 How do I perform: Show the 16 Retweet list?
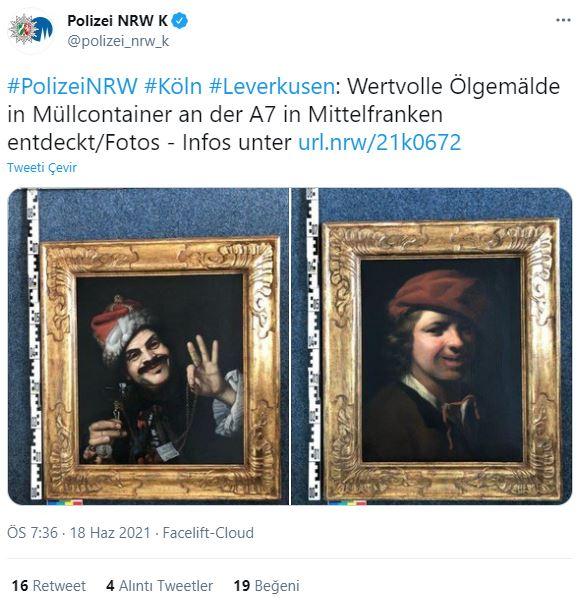49,586
